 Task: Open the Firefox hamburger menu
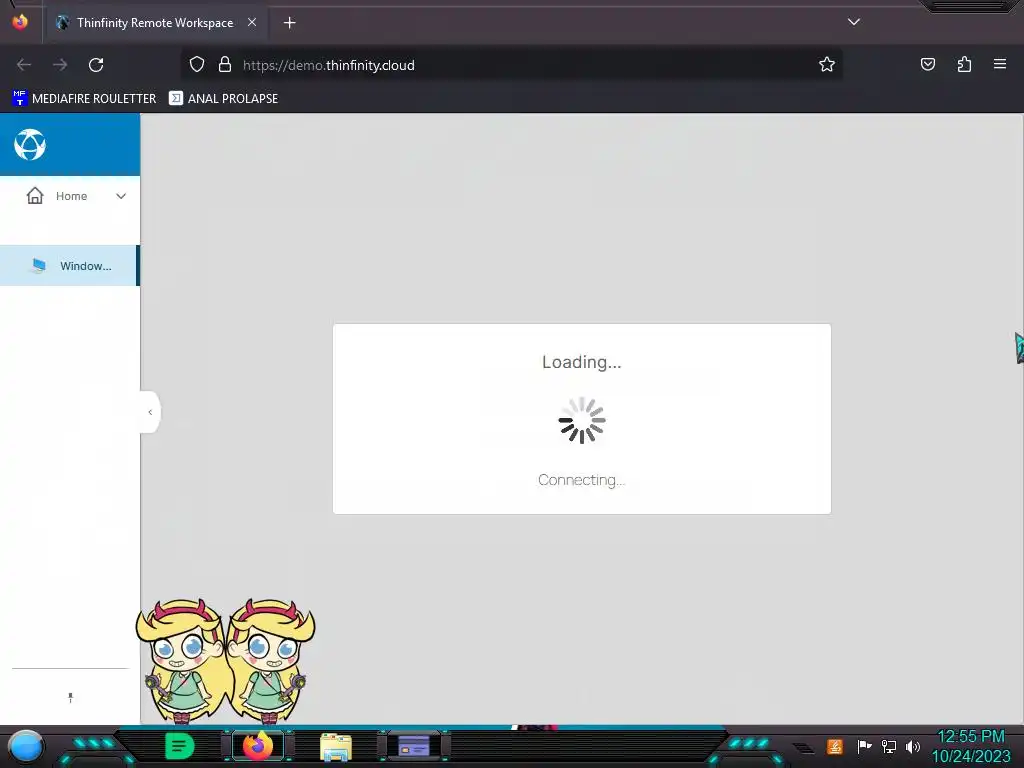click(x=1000, y=64)
